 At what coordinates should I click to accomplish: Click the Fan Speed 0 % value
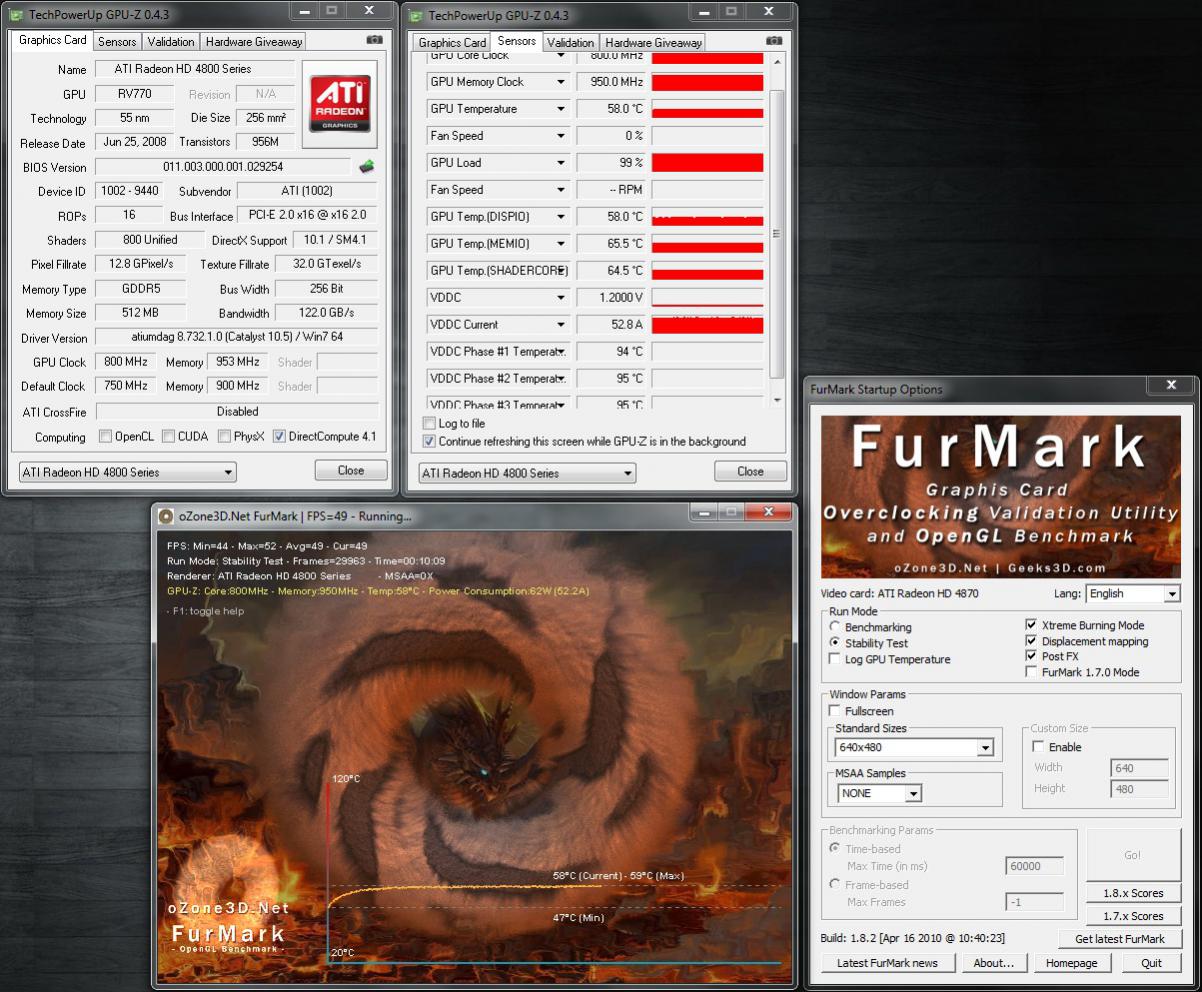pos(612,136)
